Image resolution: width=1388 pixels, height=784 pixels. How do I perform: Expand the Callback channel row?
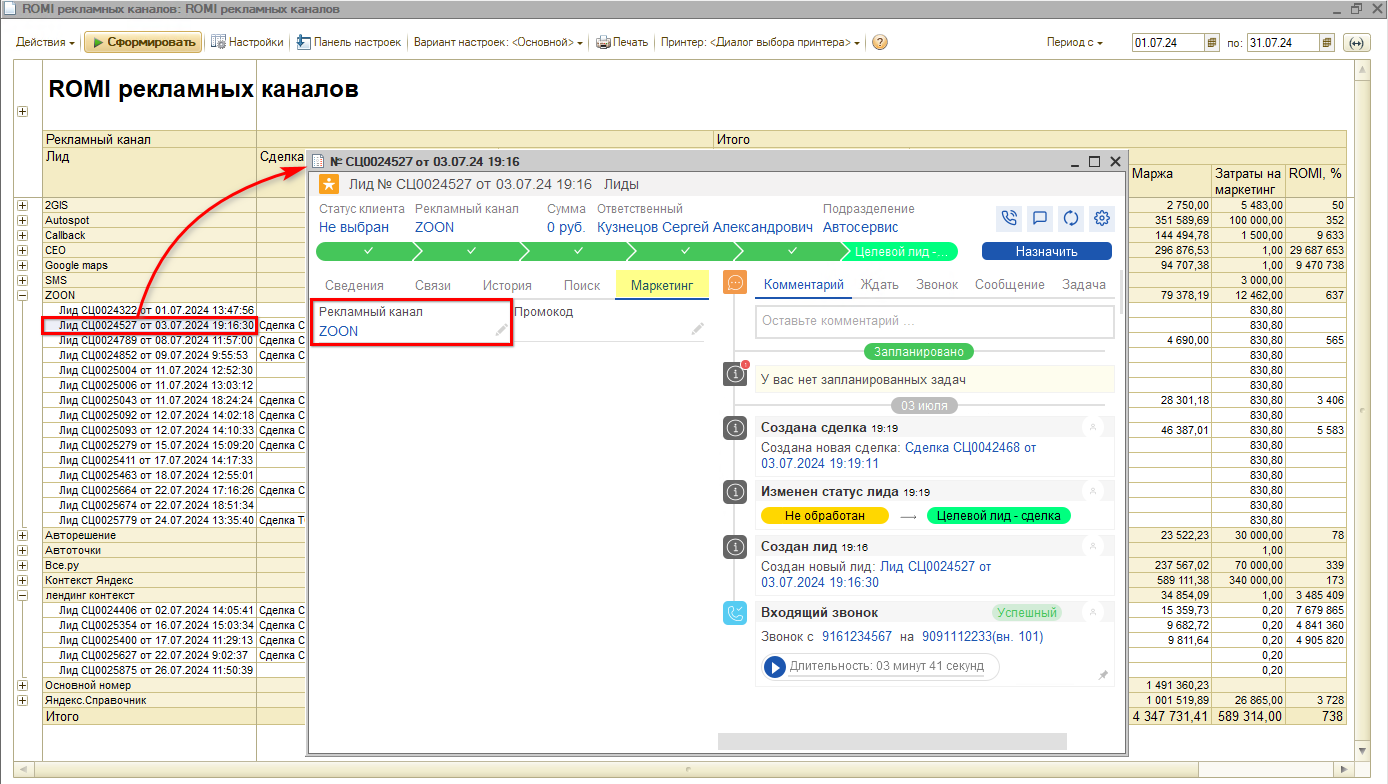click(22, 235)
